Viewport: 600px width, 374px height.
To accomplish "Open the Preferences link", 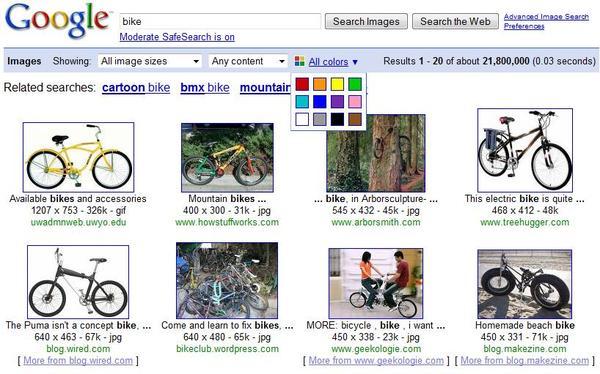I will pyautogui.click(x=524, y=26).
